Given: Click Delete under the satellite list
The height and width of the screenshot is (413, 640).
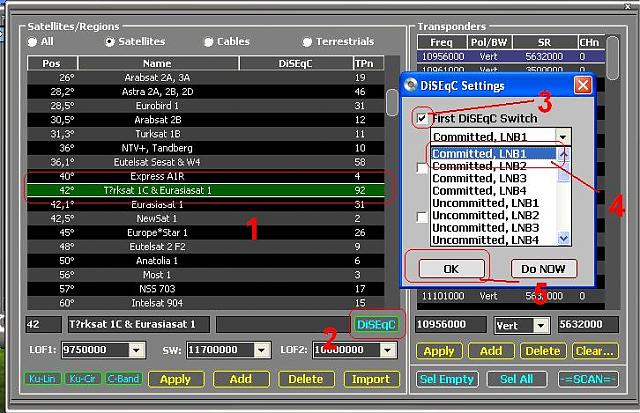Looking at the screenshot, I should 306,379.
